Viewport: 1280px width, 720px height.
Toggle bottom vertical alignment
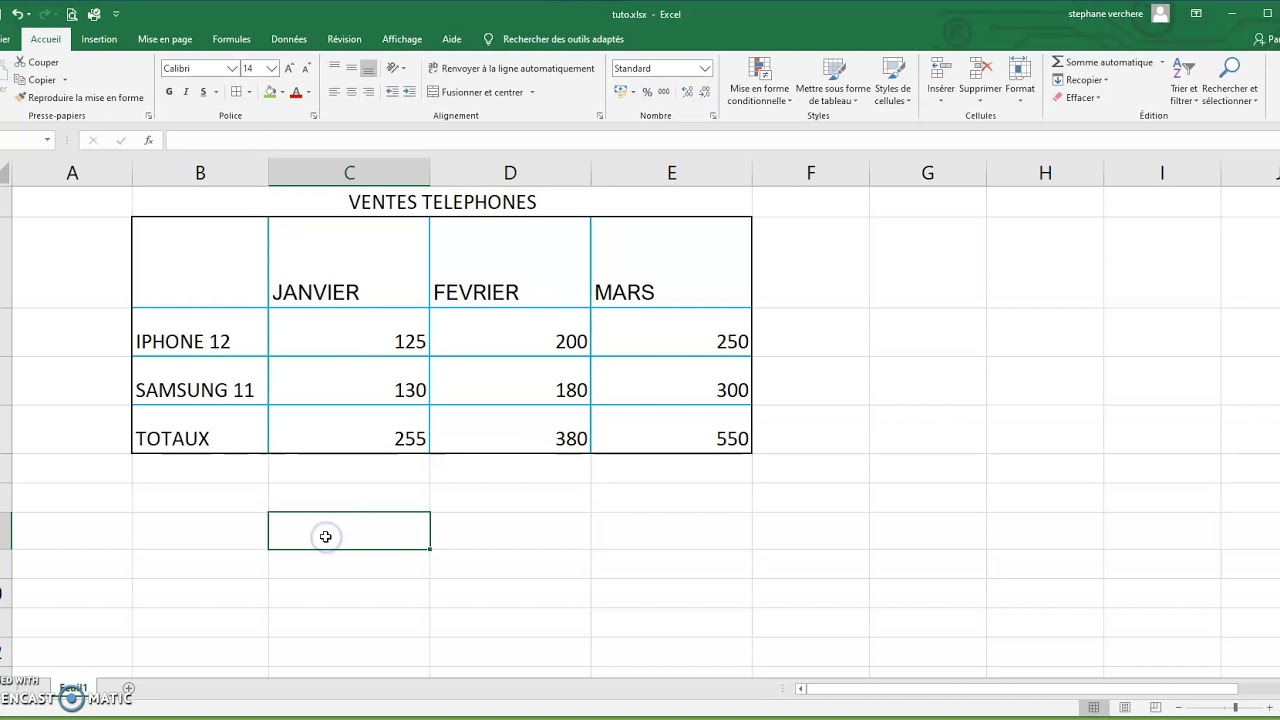pyautogui.click(x=368, y=68)
